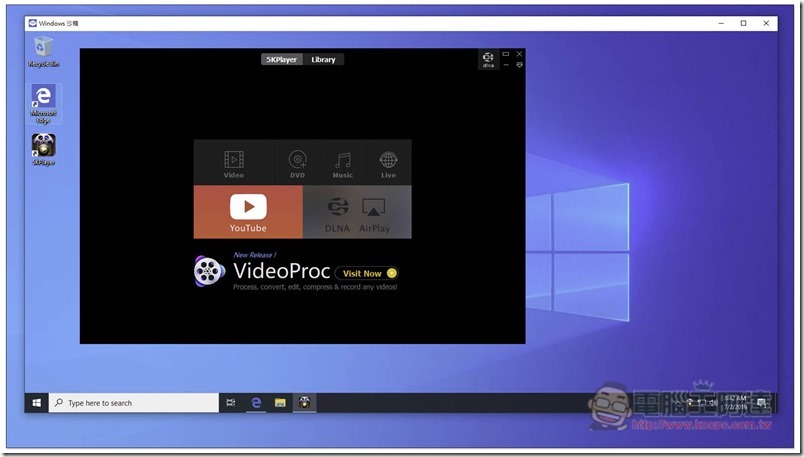Switch to the Library tab
This screenshot has height=457, width=804.
[323, 59]
